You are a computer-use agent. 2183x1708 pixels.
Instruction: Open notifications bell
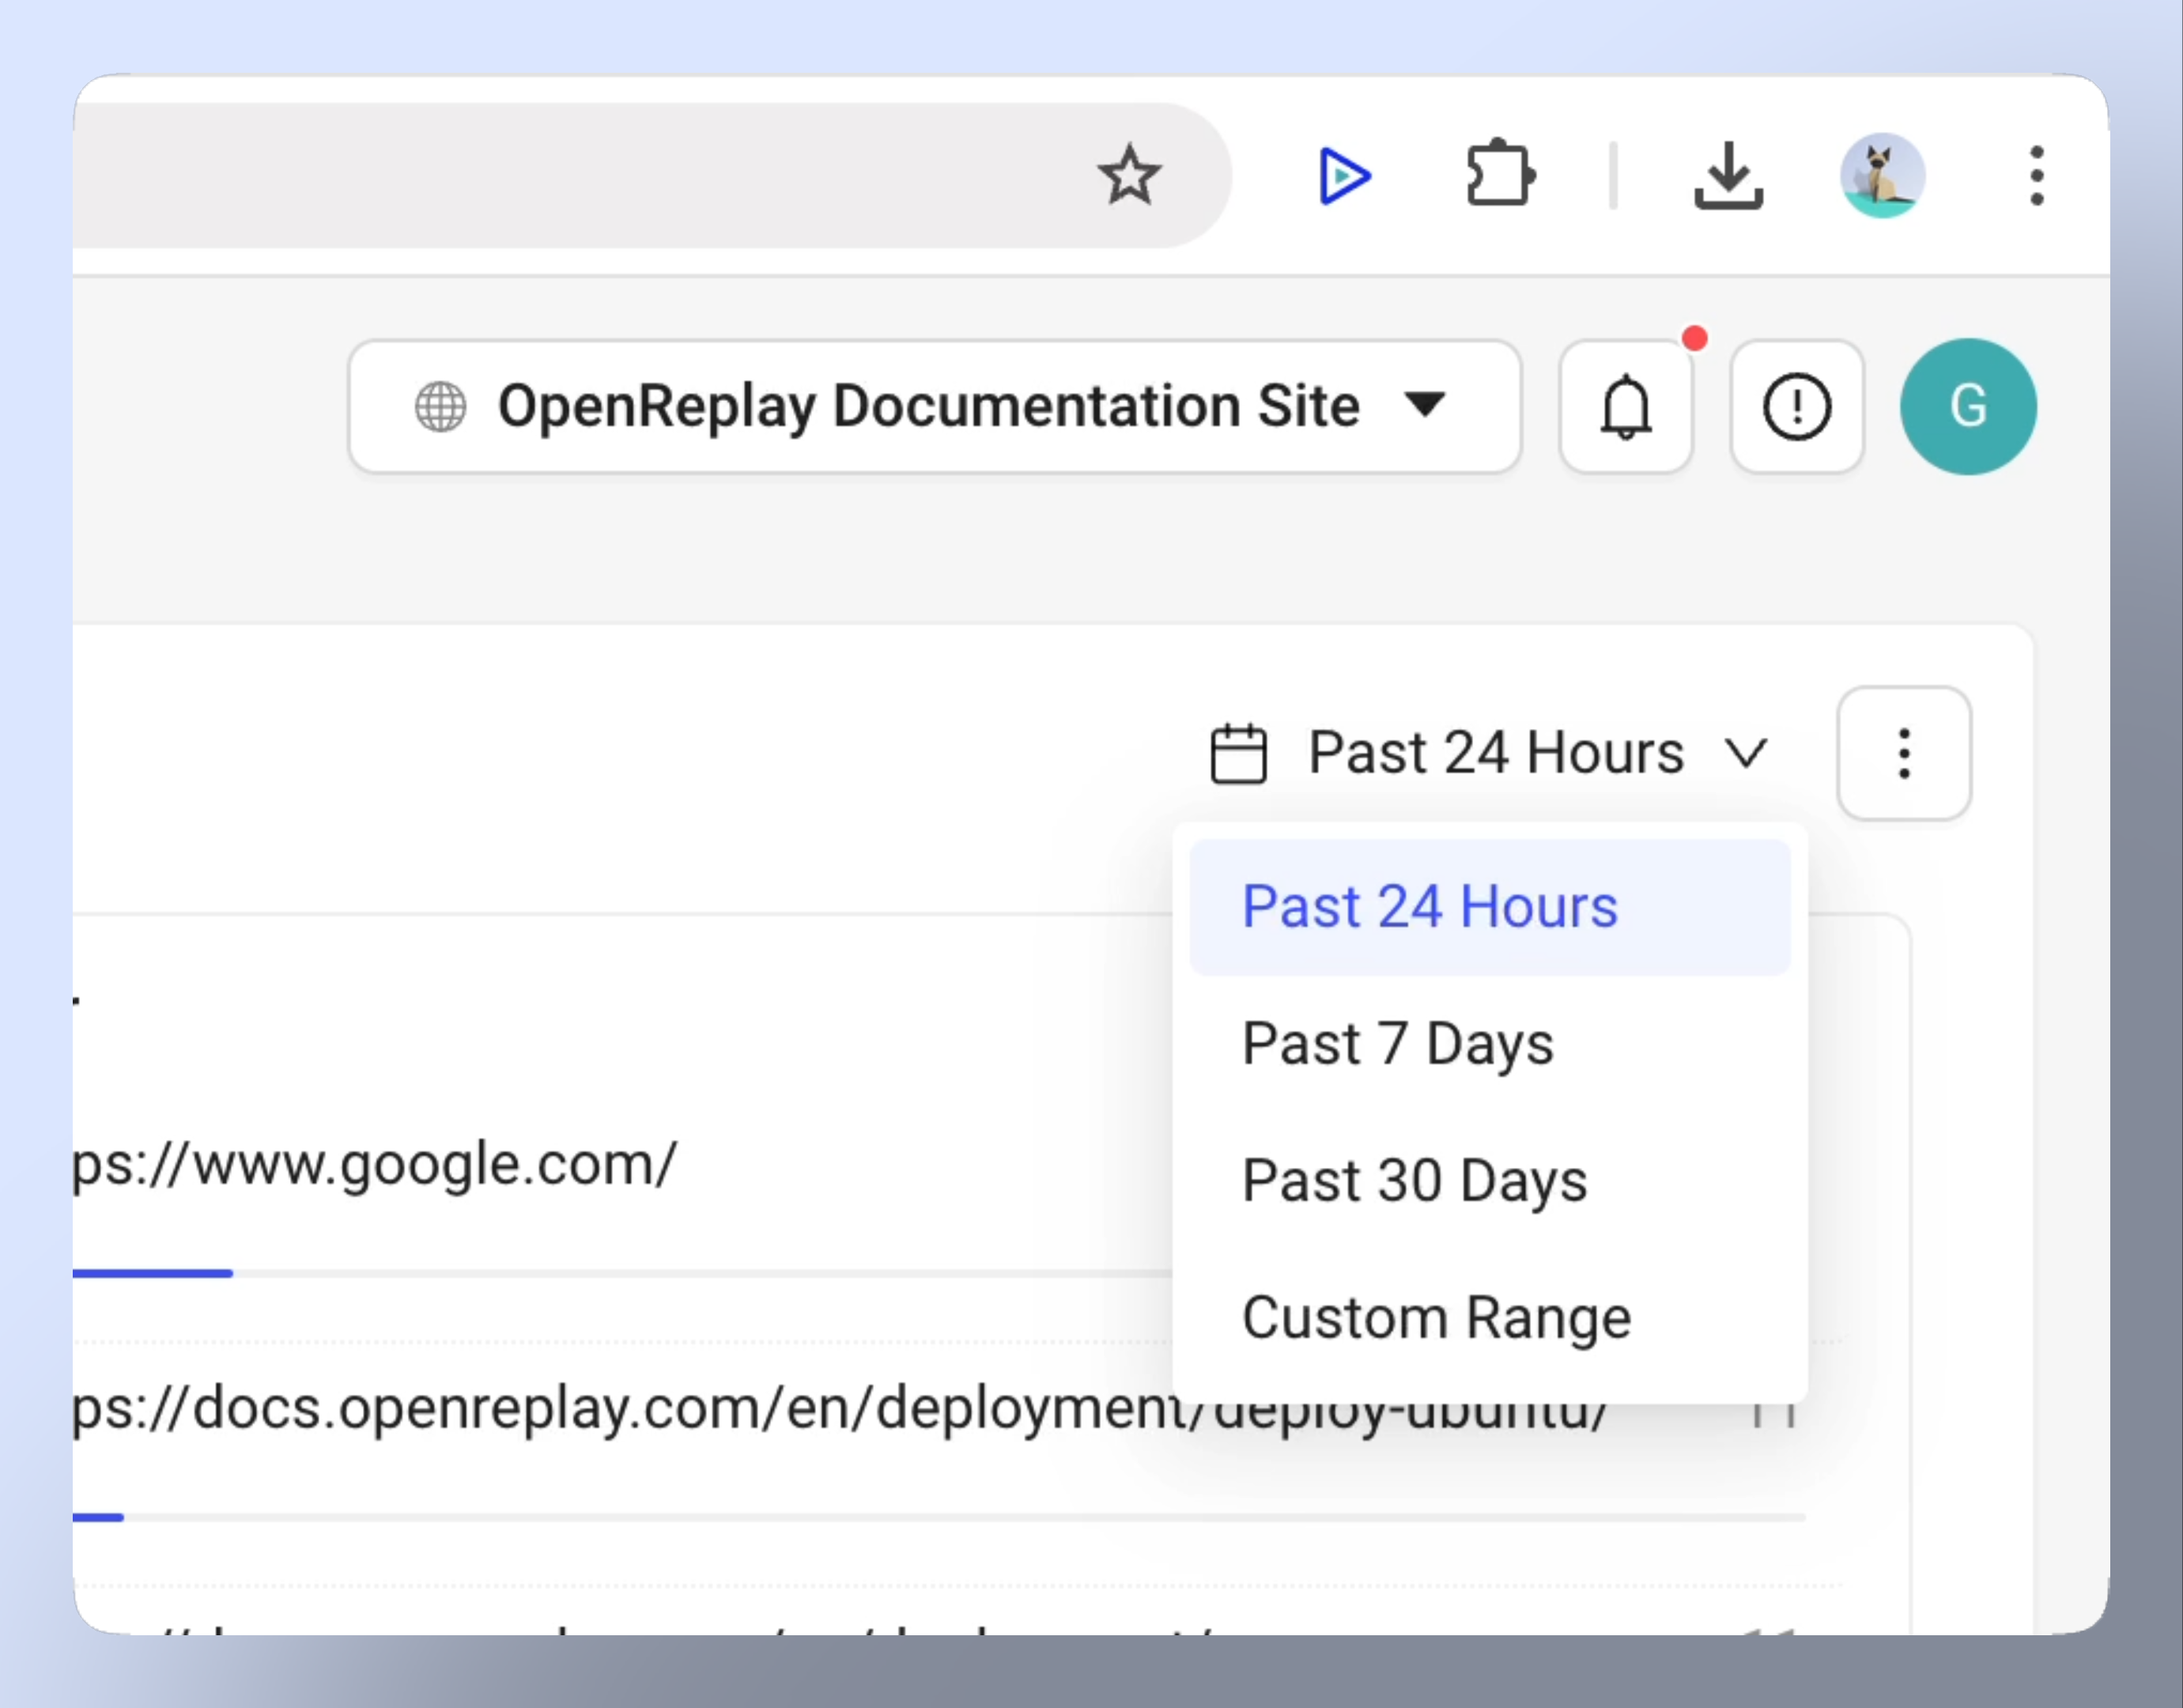point(1626,406)
